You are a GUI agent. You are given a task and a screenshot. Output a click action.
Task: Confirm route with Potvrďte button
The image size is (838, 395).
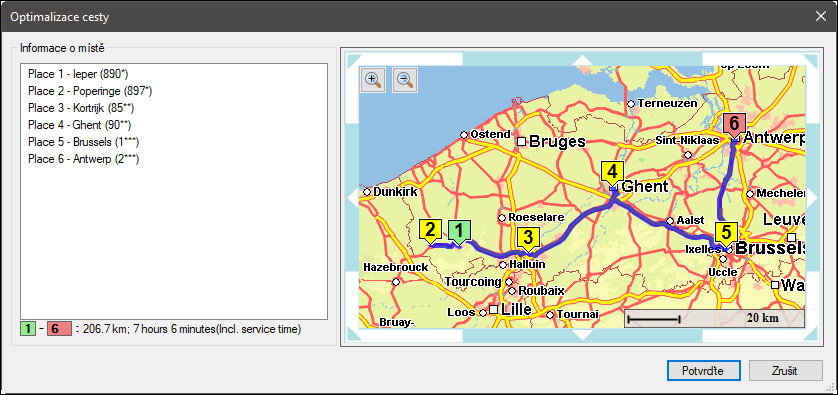[703, 370]
